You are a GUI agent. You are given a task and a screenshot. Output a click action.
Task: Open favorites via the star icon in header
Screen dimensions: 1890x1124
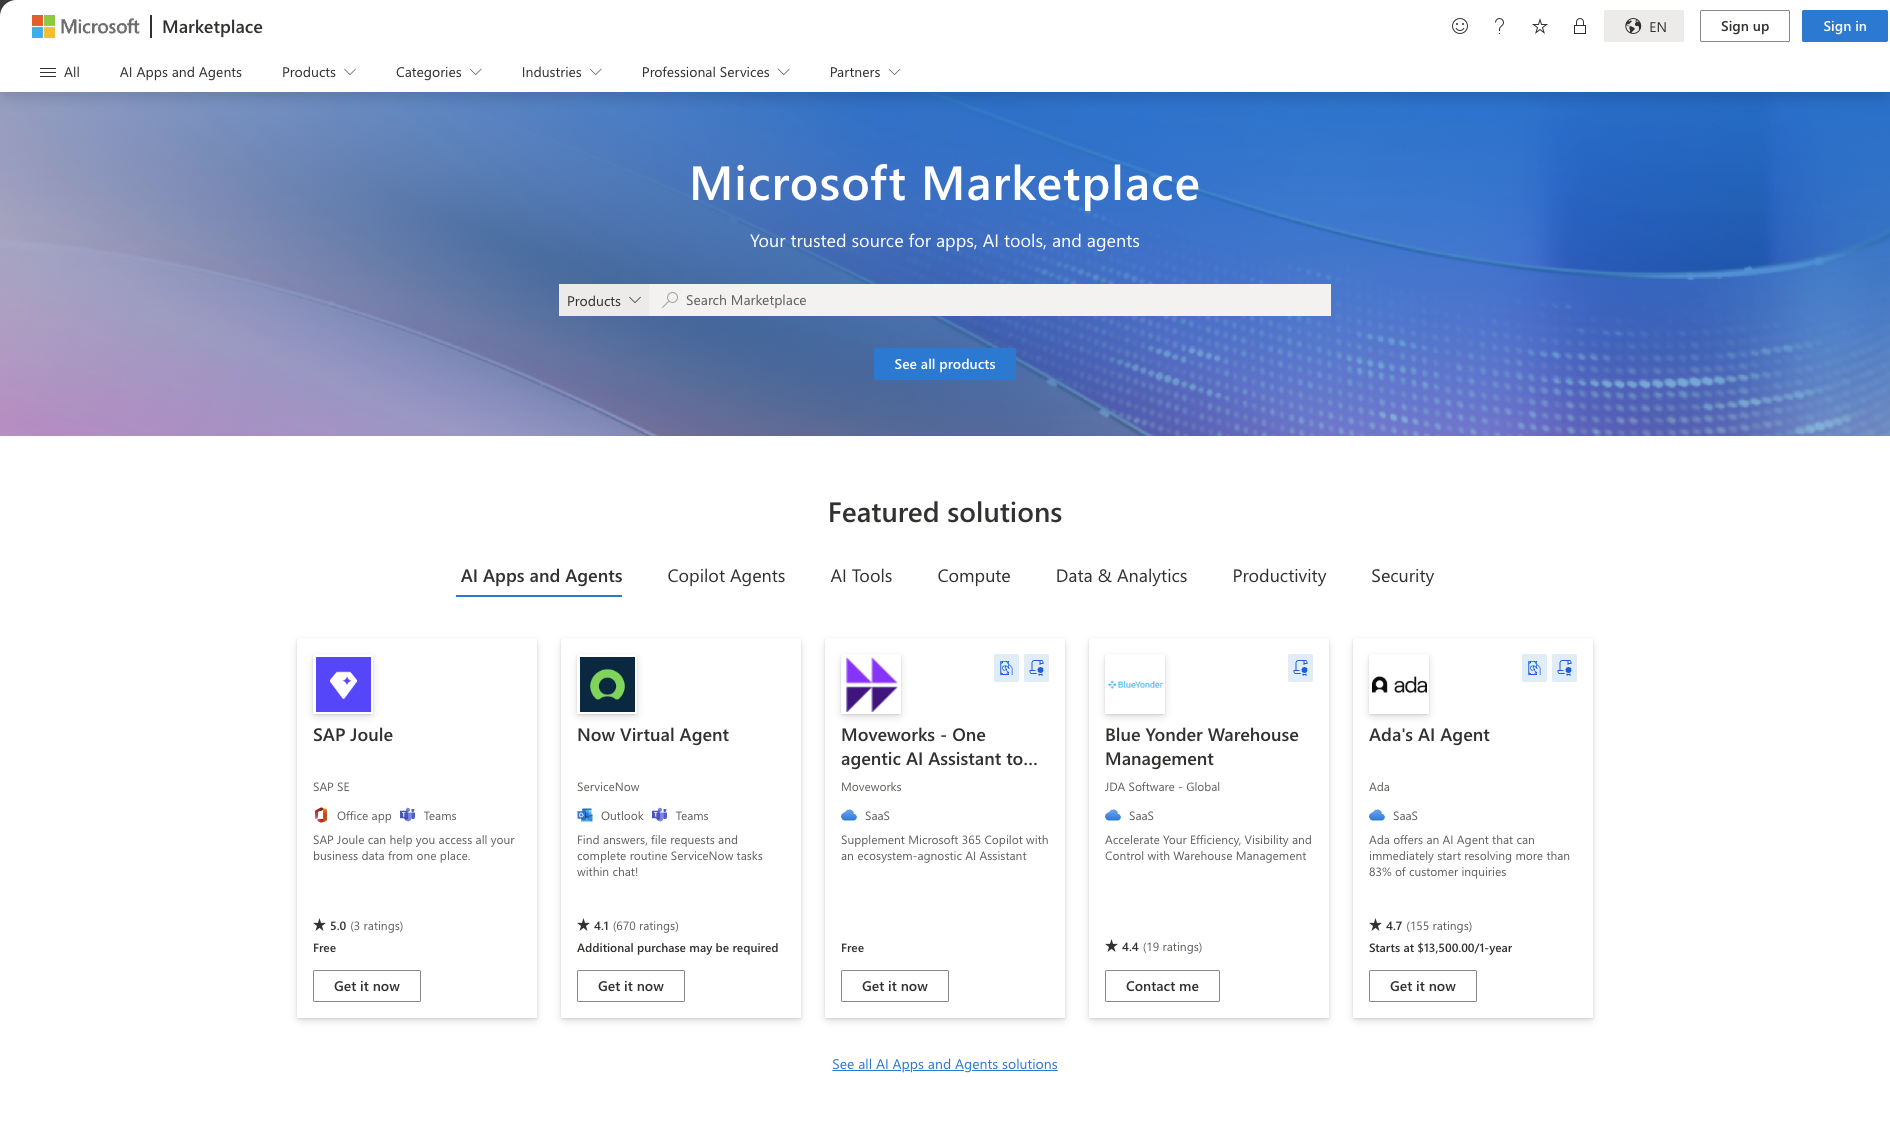(x=1540, y=26)
